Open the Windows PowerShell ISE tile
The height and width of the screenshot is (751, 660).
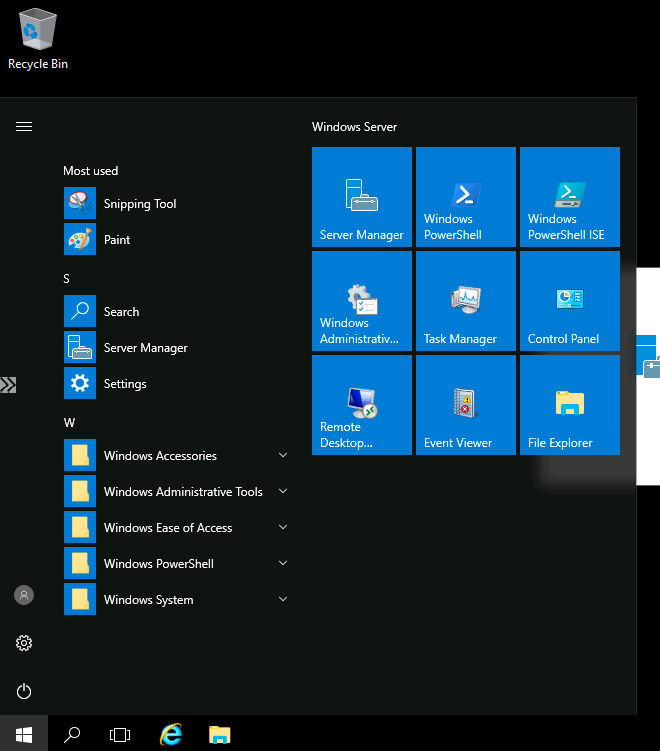pos(570,197)
